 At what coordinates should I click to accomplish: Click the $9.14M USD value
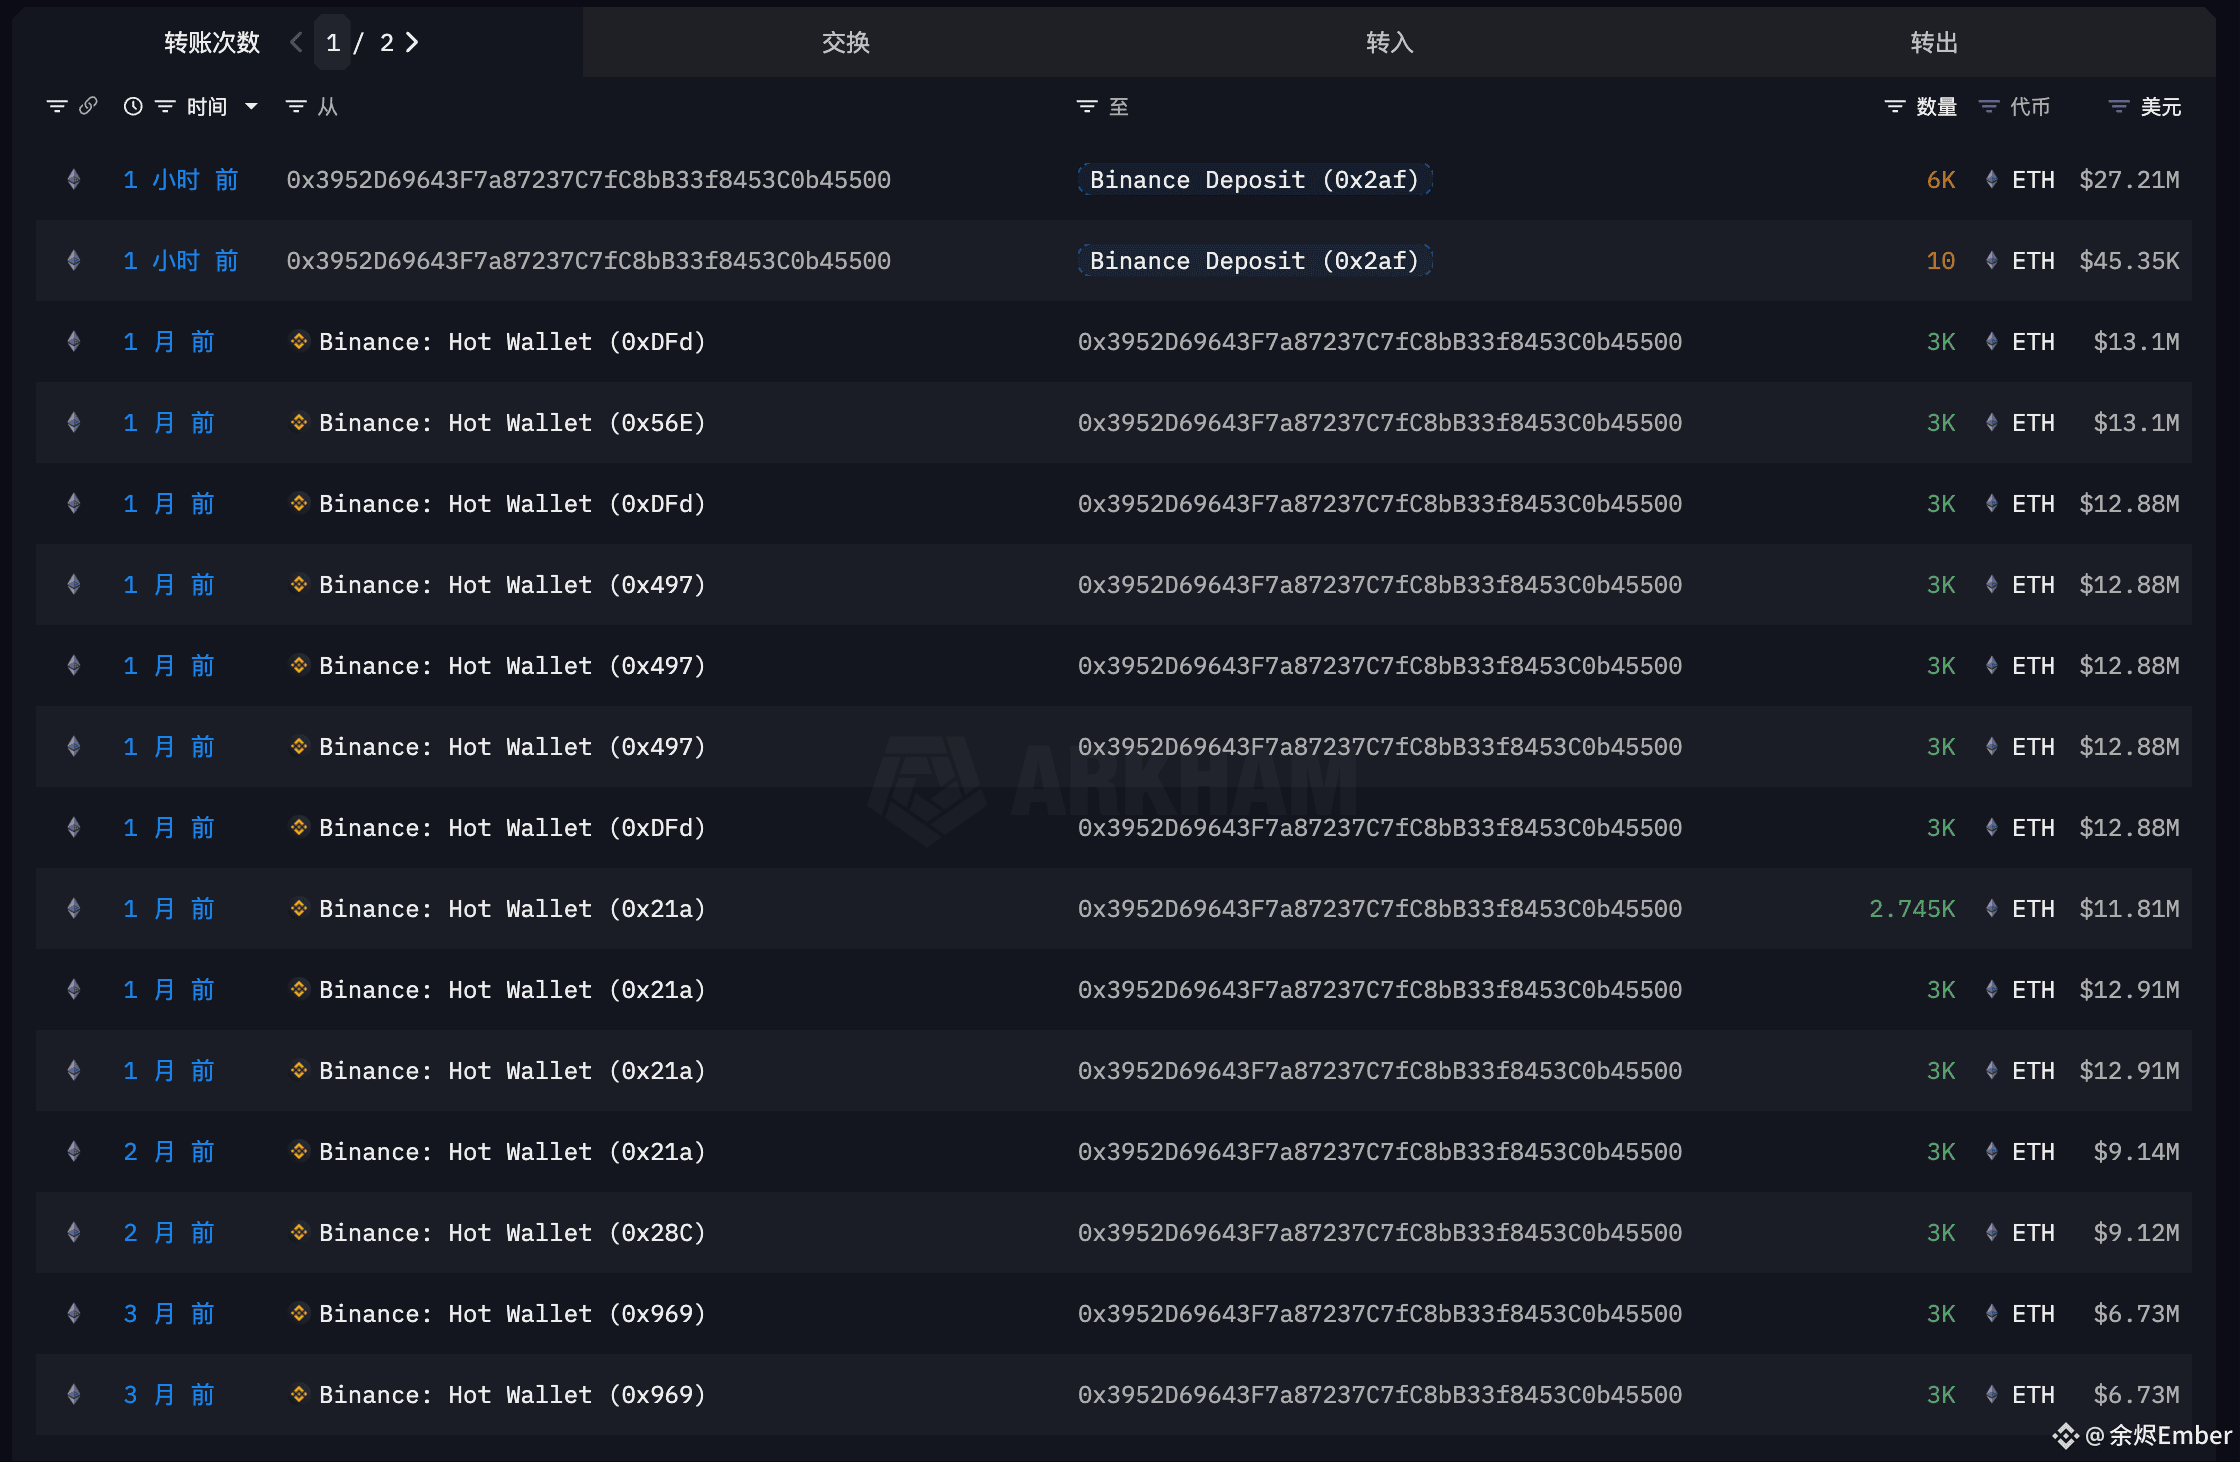pos(2136,1152)
